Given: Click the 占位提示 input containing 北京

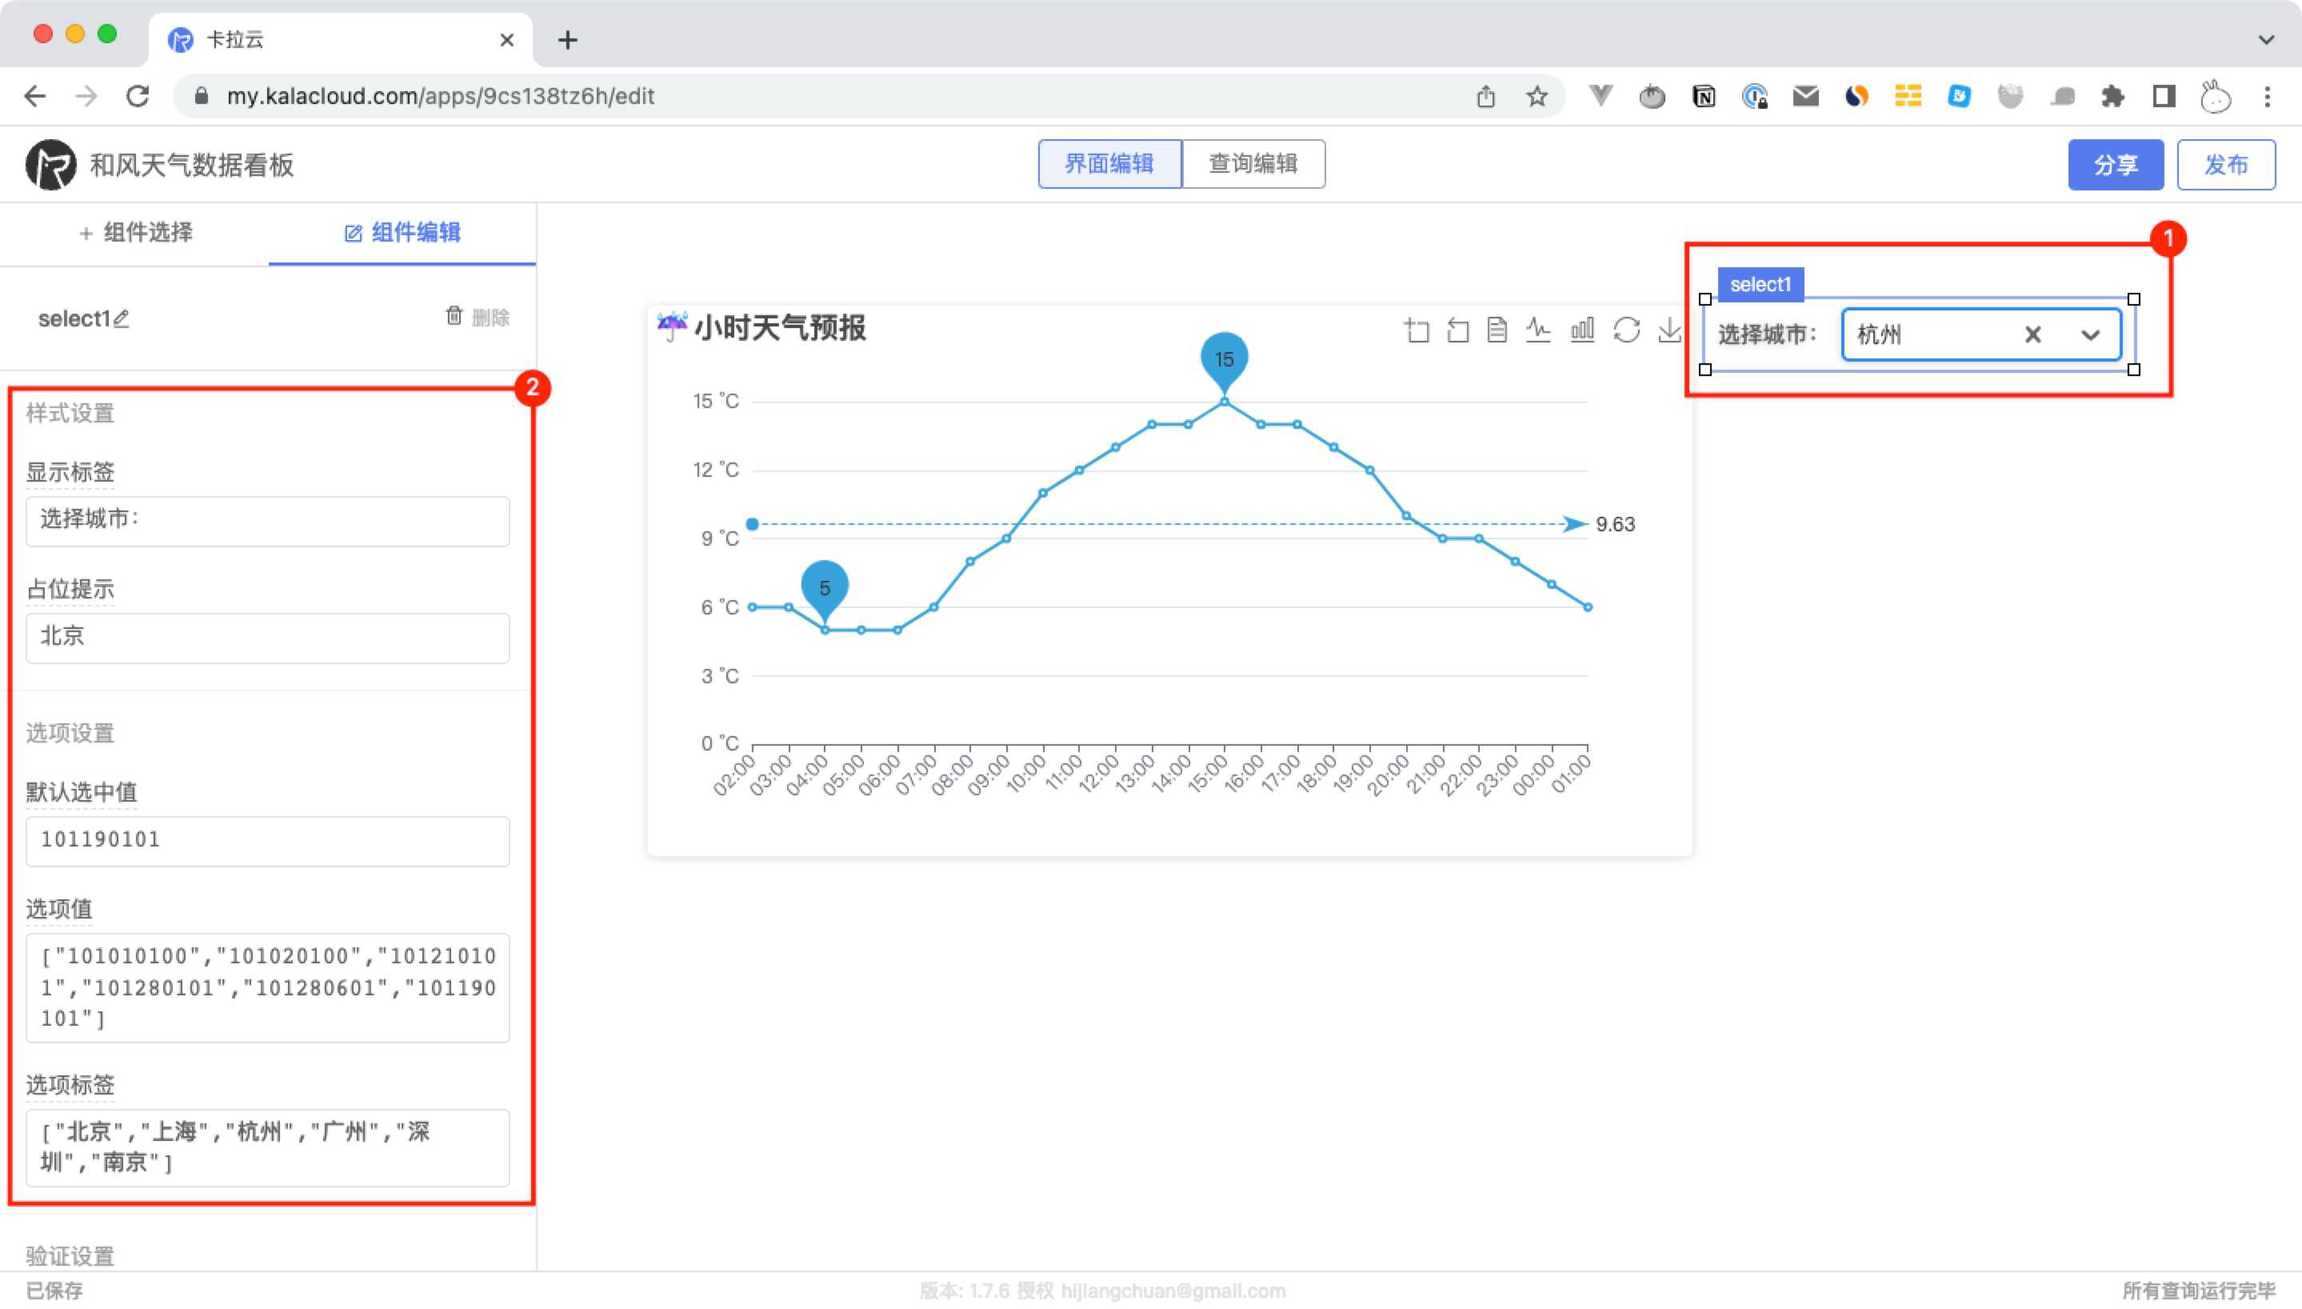Looking at the screenshot, I should (267, 637).
